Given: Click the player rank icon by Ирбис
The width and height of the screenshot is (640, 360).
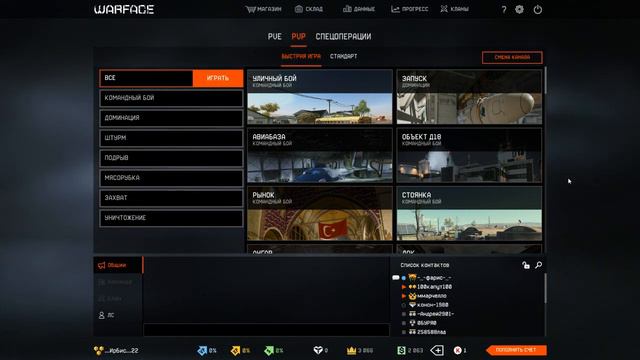Looking at the screenshot, I should coord(99,351).
